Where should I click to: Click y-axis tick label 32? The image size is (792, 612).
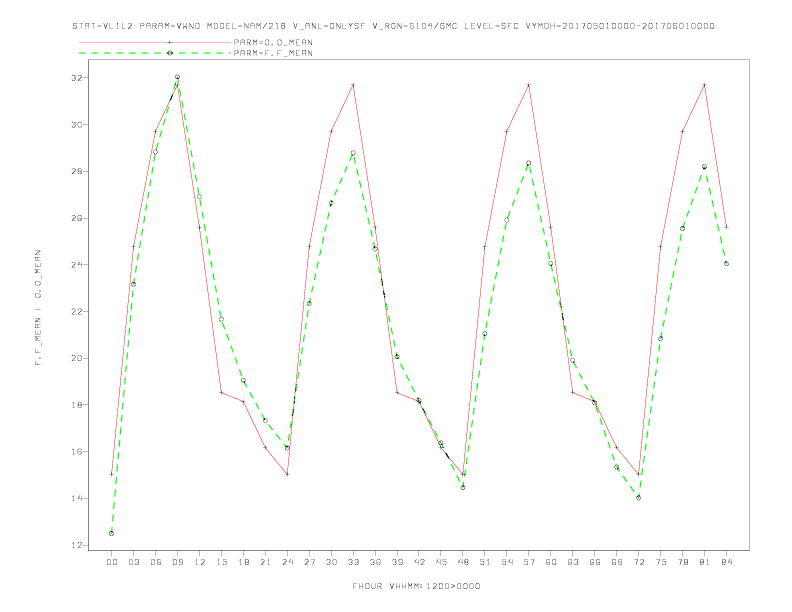click(77, 78)
